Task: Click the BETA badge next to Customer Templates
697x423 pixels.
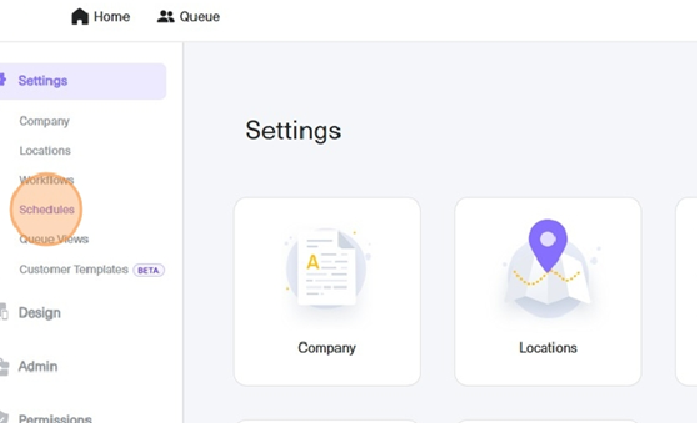Action: pos(149,270)
